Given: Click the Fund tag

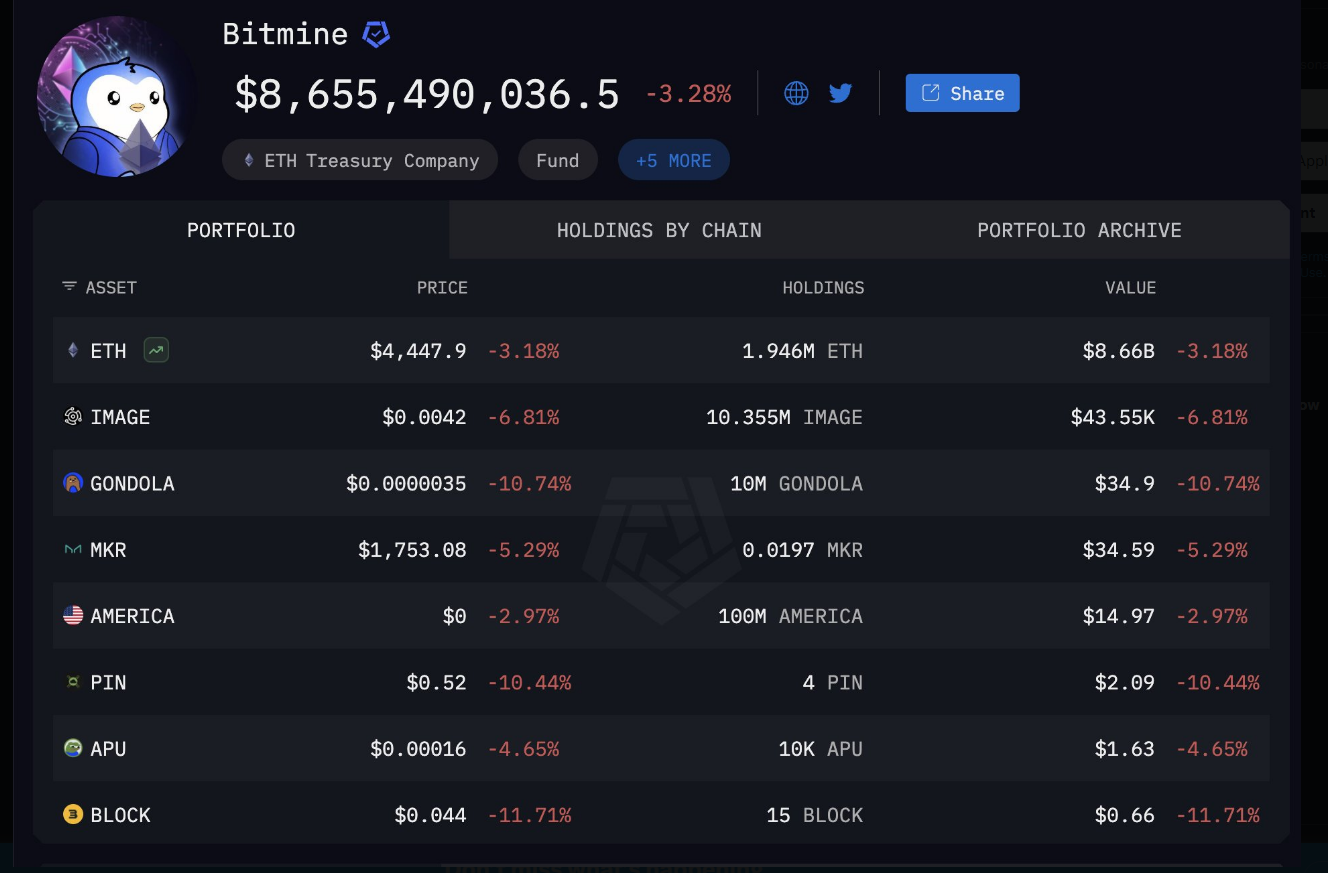Looking at the screenshot, I should 557,160.
